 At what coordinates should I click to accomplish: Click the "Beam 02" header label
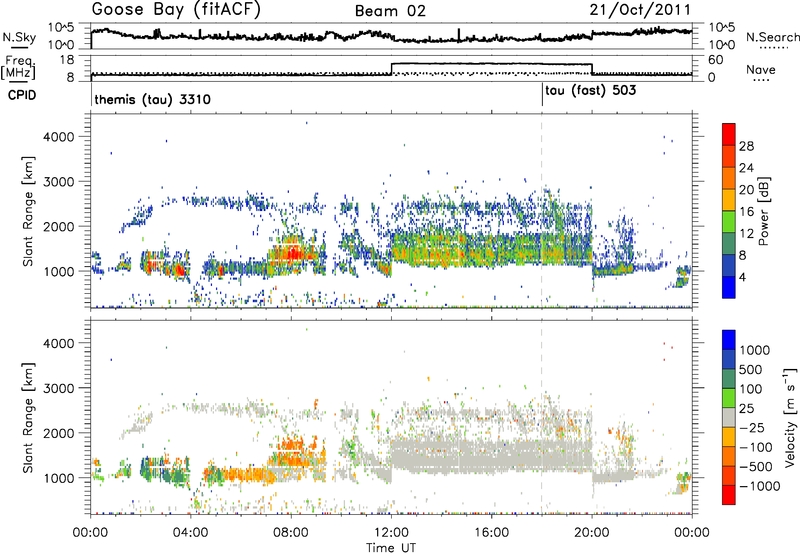point(390,11)
